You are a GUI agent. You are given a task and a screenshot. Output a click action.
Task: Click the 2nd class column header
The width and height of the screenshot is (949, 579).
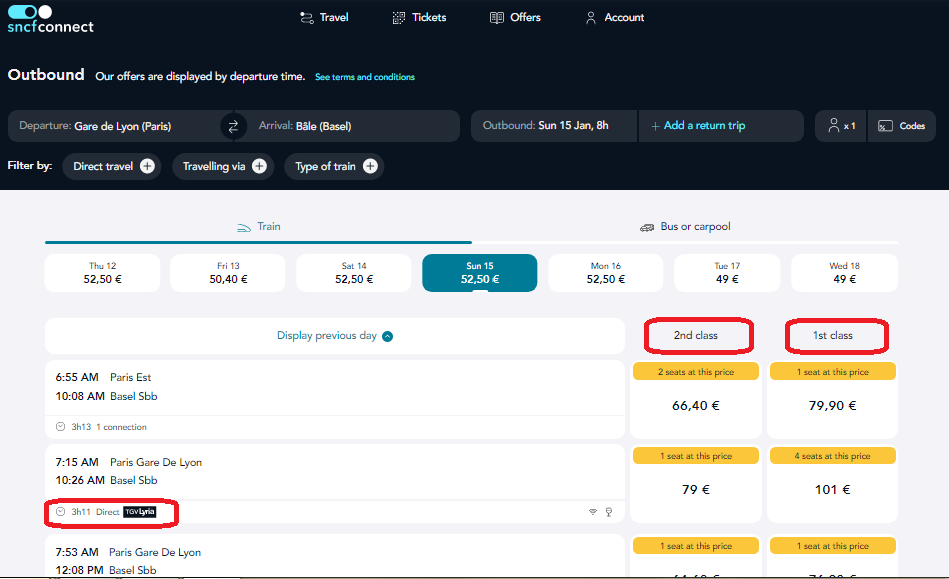pos(696,335)
